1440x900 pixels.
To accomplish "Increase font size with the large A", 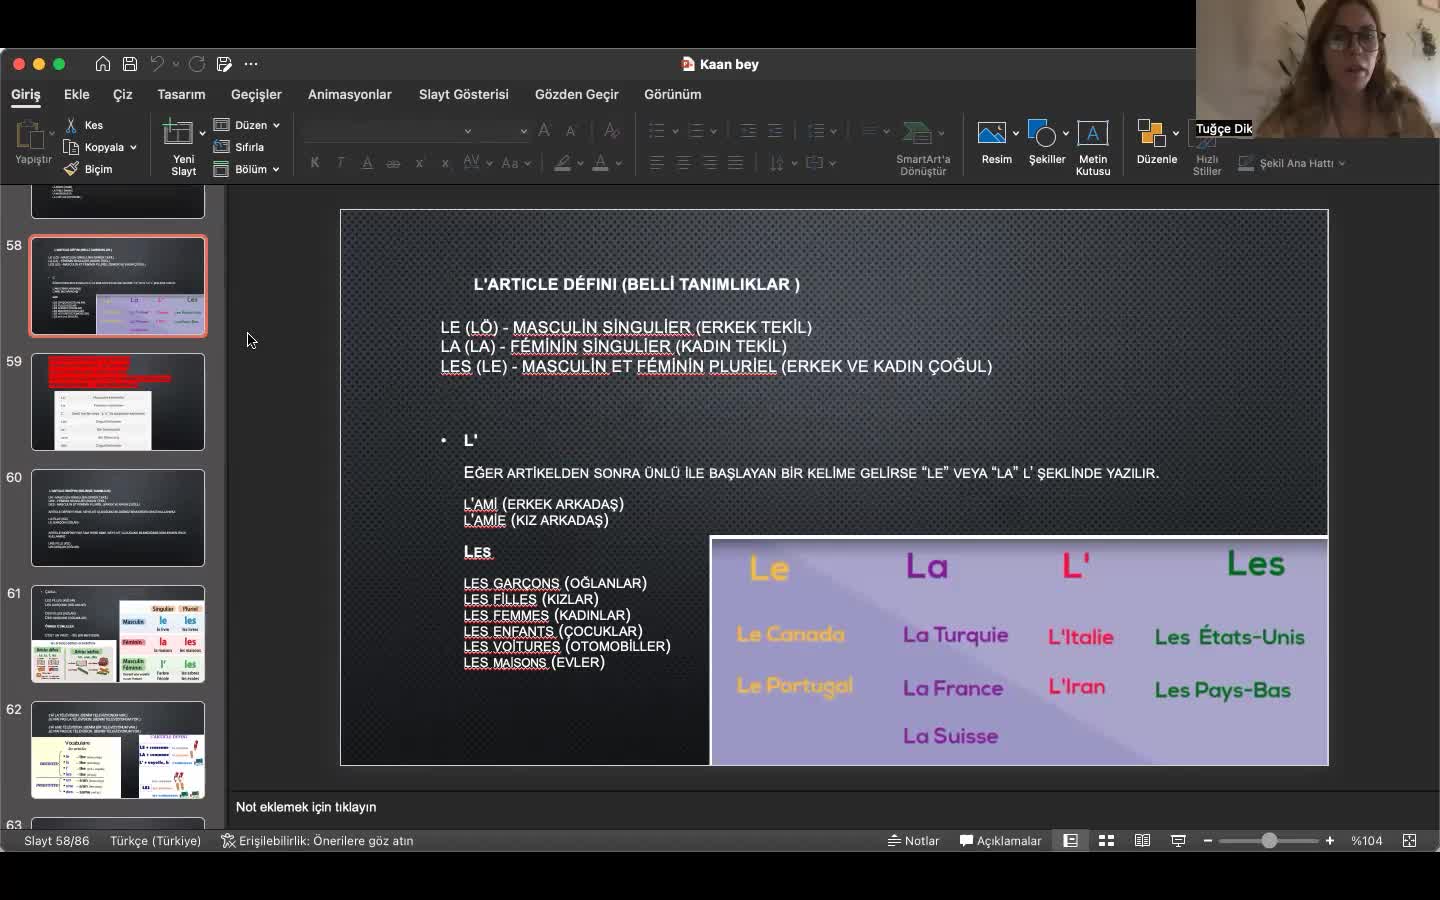I will [x=544, y=131].
